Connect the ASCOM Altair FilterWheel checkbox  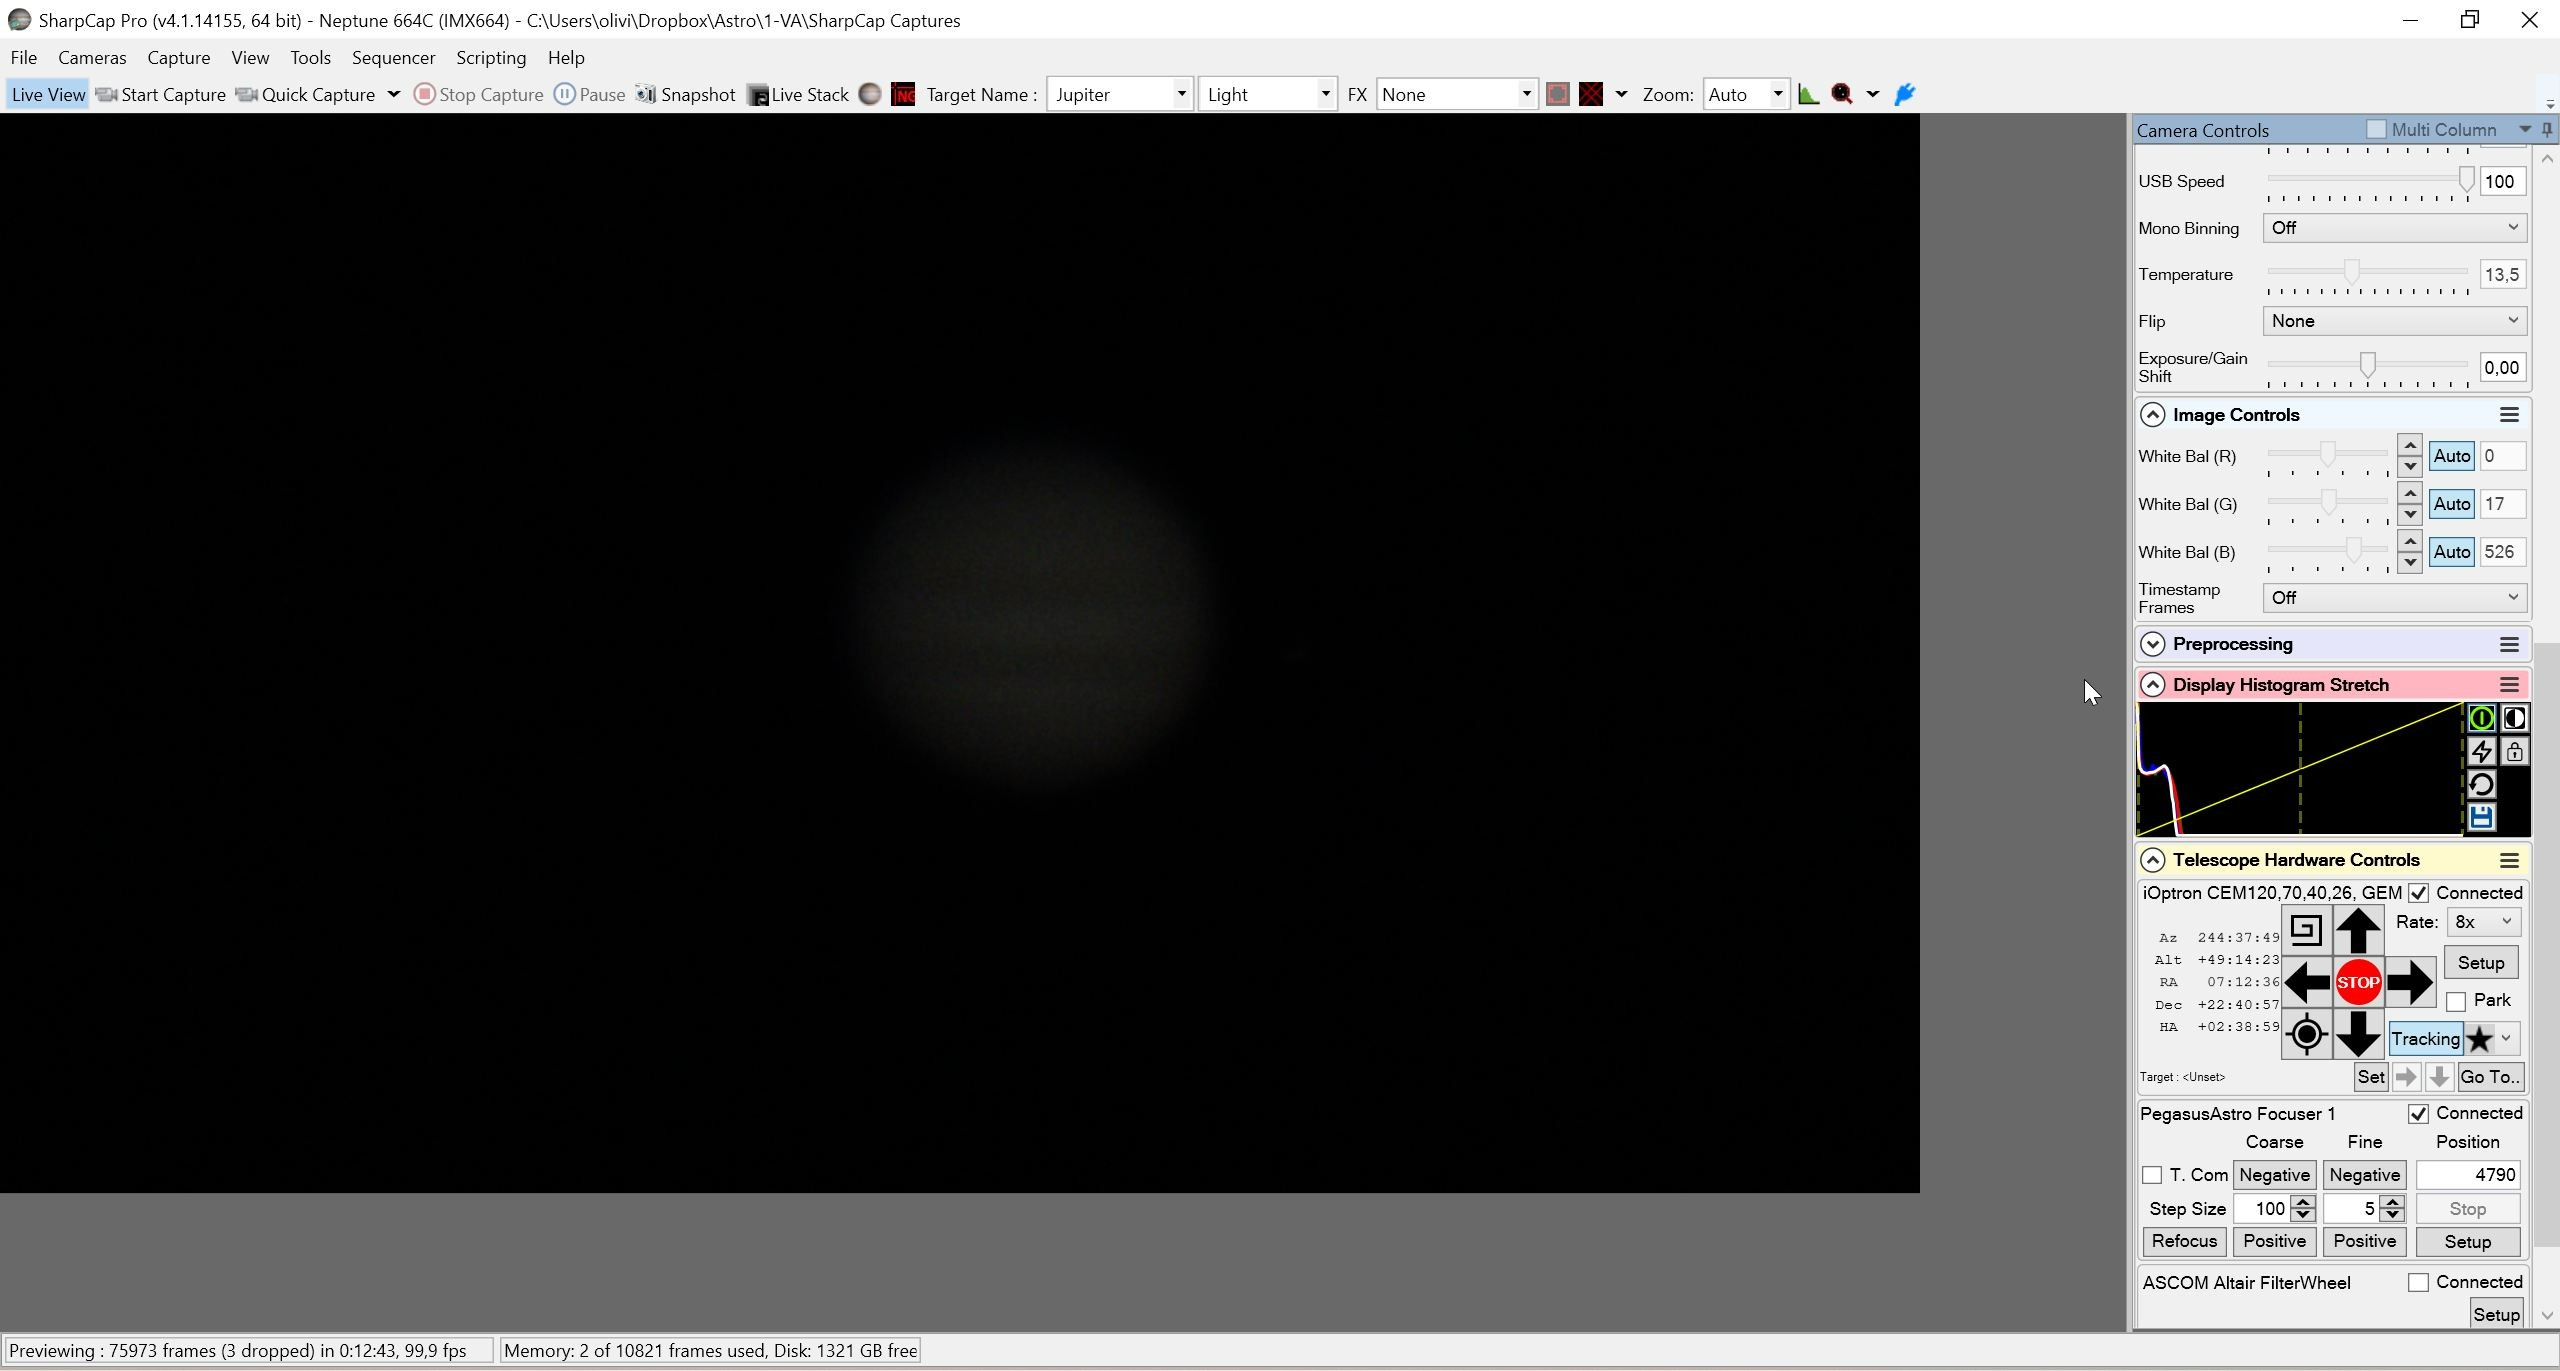pyautogui.click(x=2418, y=1282)
